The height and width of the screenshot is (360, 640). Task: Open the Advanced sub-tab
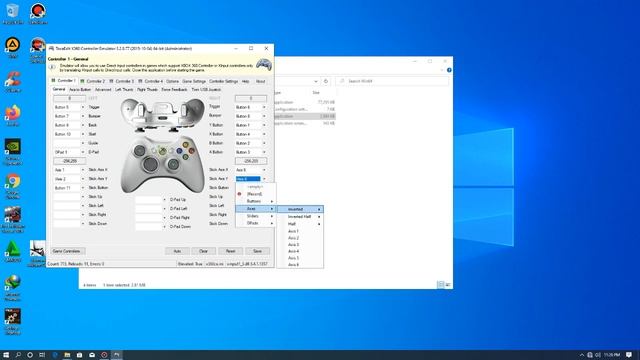[x=103, y=89]
